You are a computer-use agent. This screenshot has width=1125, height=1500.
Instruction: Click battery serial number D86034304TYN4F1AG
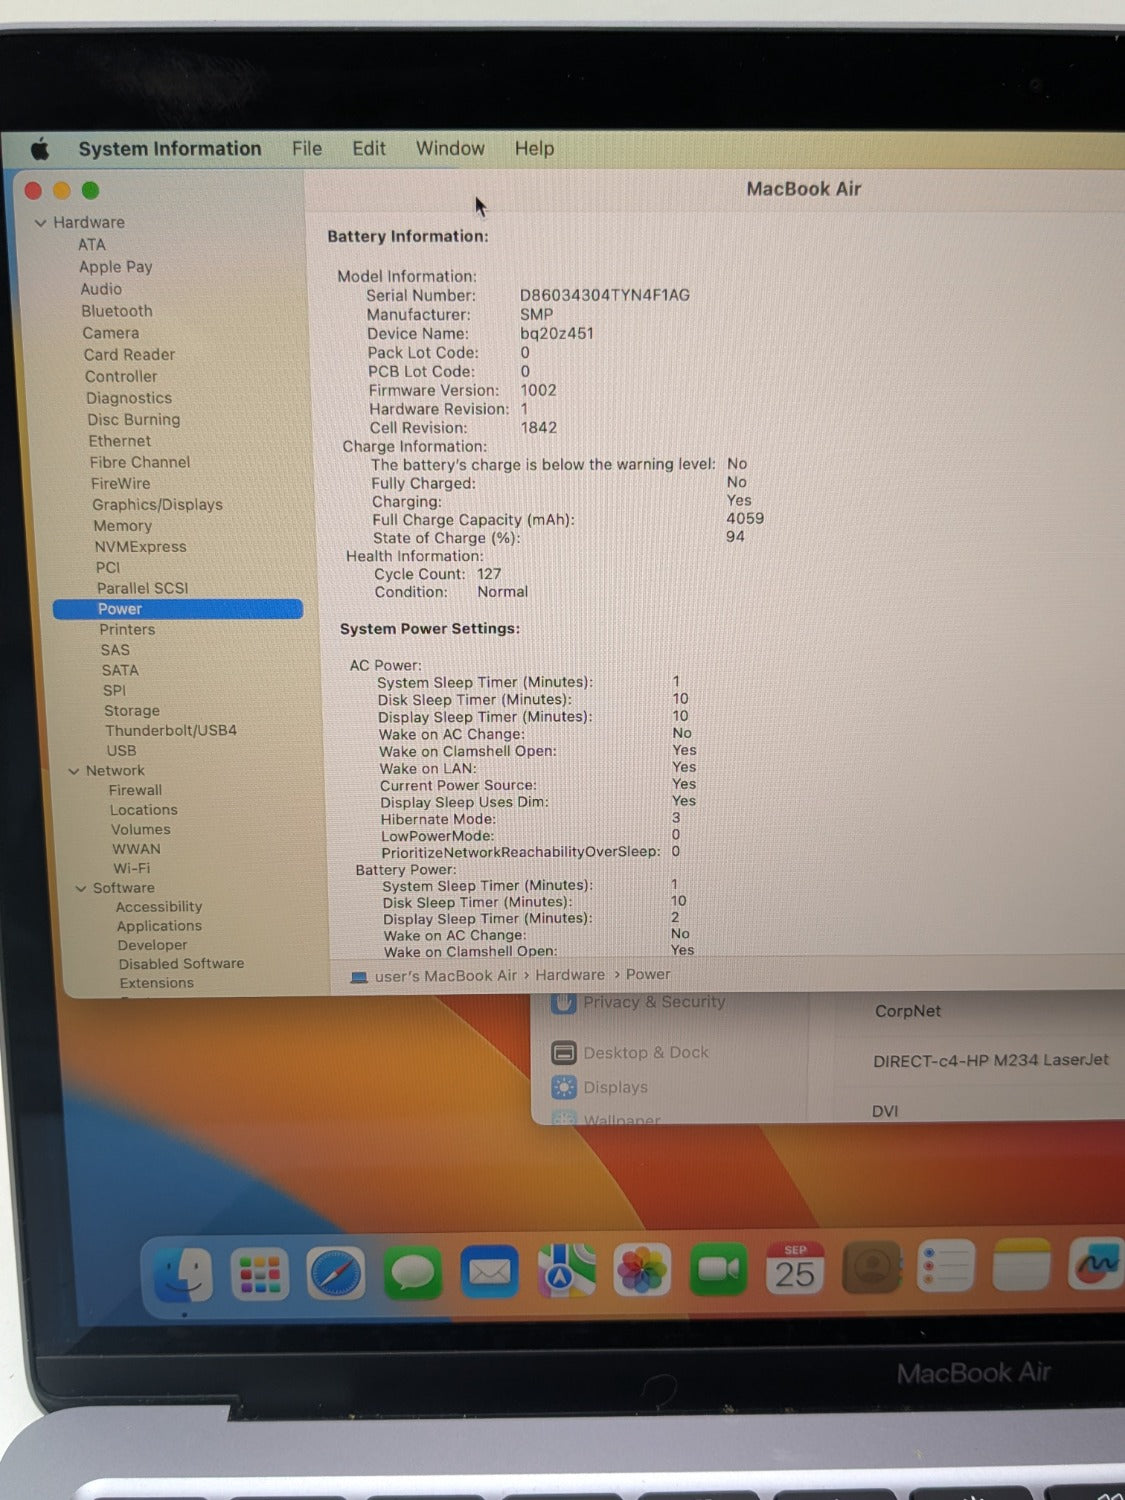pyautogui.click(x=605, y=295)
